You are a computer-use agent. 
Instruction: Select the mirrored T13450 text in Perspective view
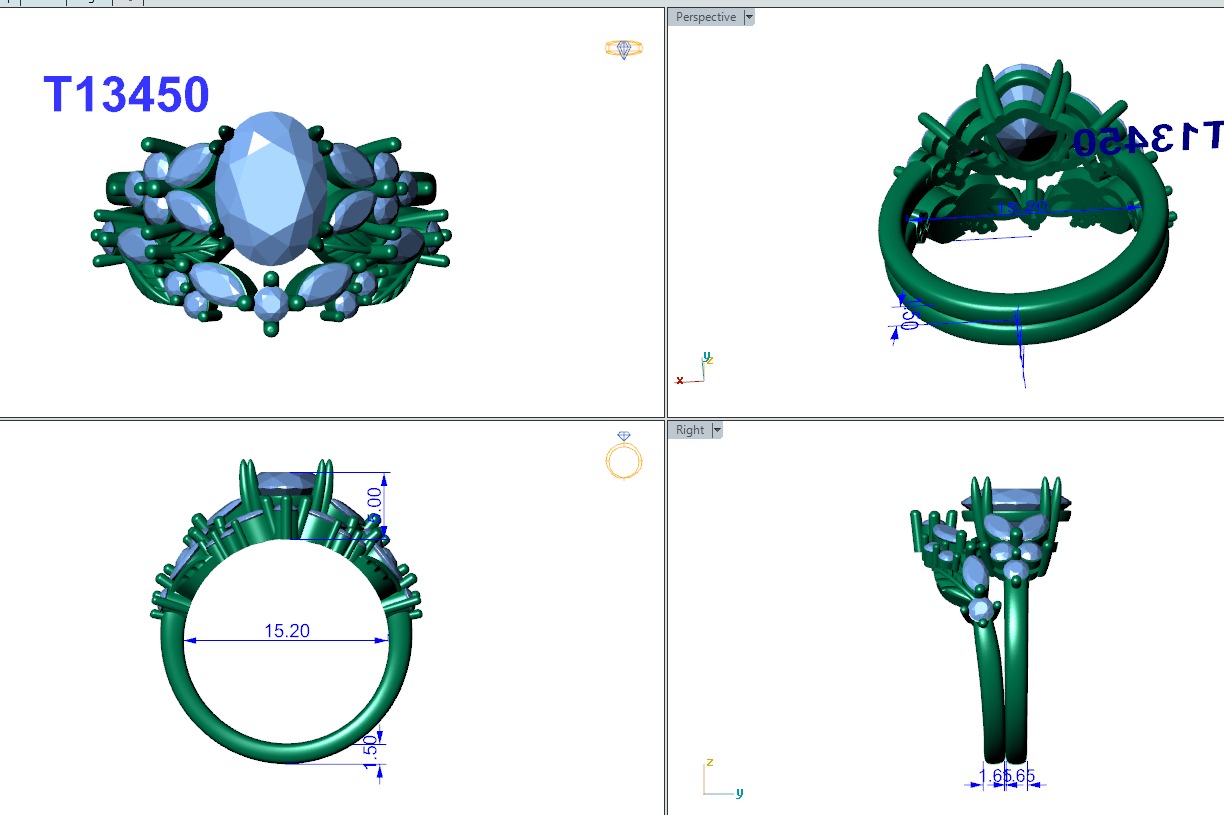point(1148,139)
